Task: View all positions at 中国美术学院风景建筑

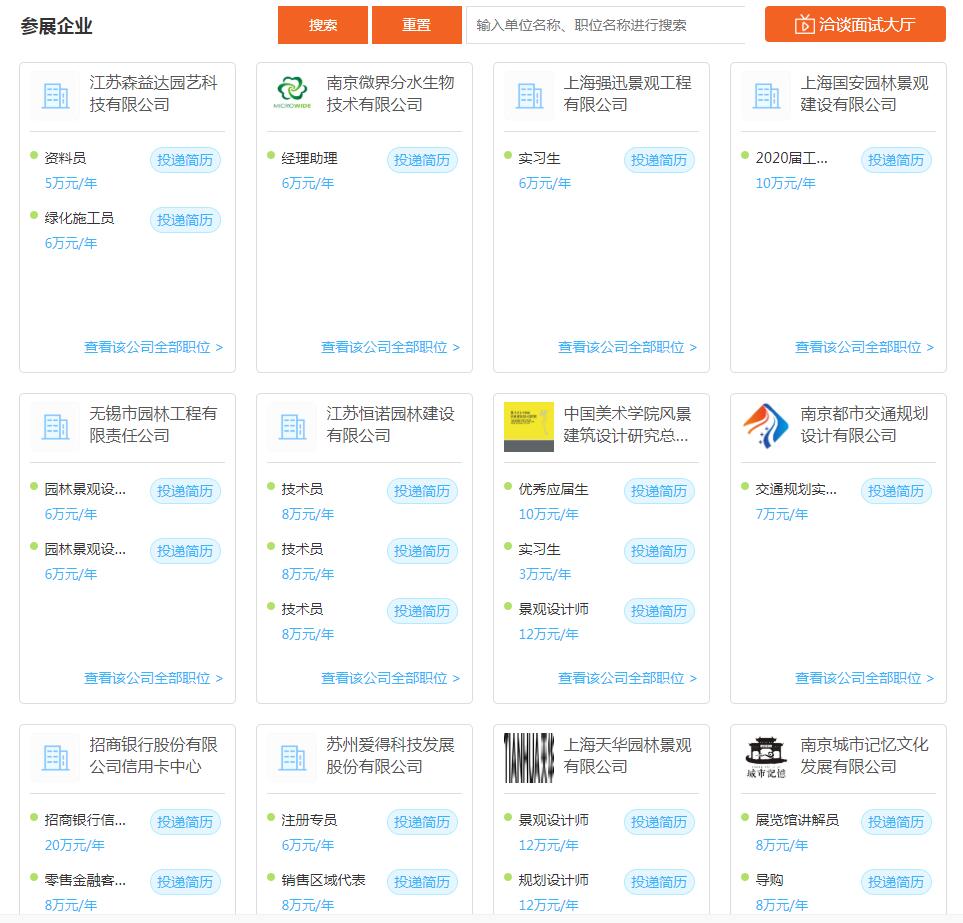Action: tap(628, 679)
